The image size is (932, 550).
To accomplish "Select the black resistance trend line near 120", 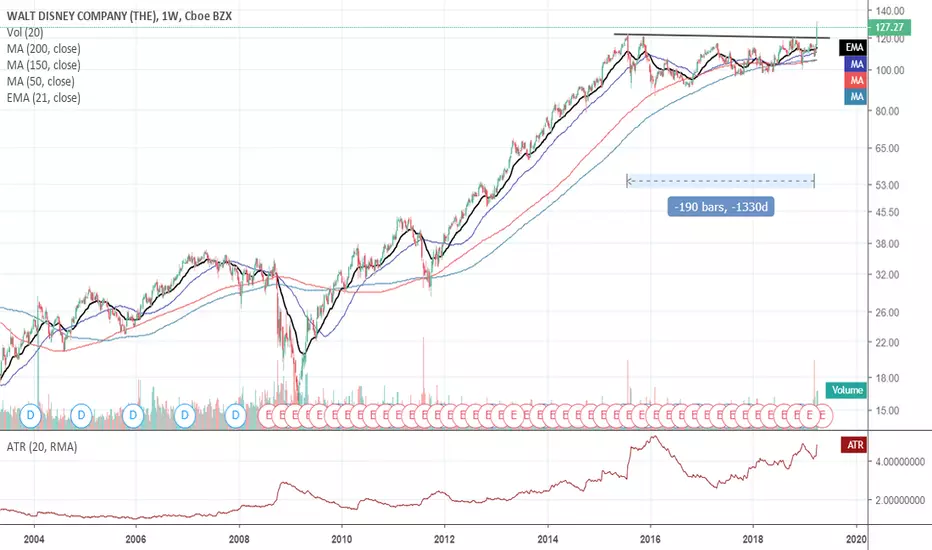I will (722, 36).
